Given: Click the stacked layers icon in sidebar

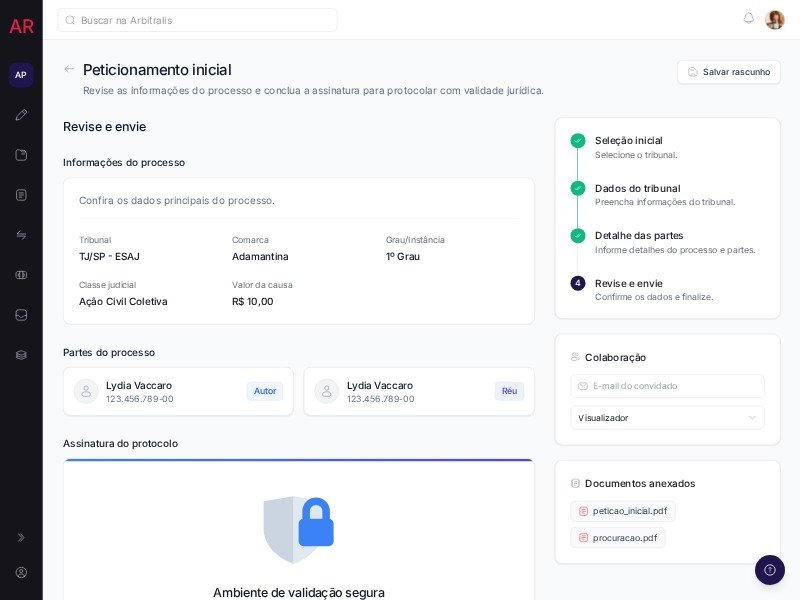Looking at the screenshot, I should (x=21, y=355).
